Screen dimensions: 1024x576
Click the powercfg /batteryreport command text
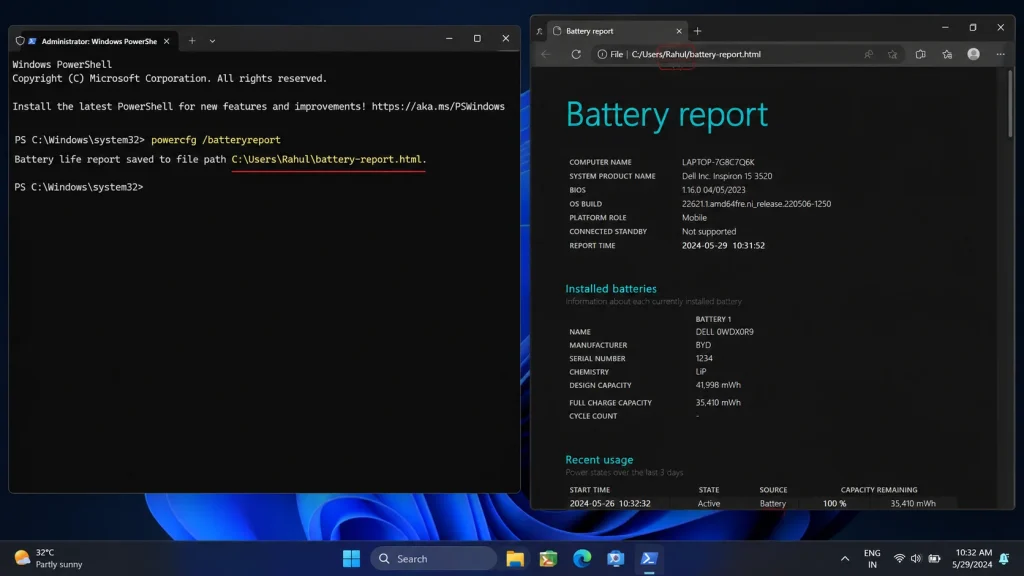[216, 140]
